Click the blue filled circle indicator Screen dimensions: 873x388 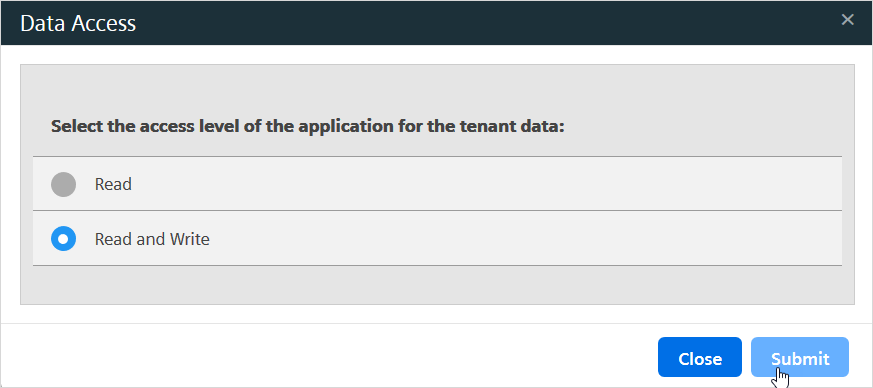click(x=63, y=239)
